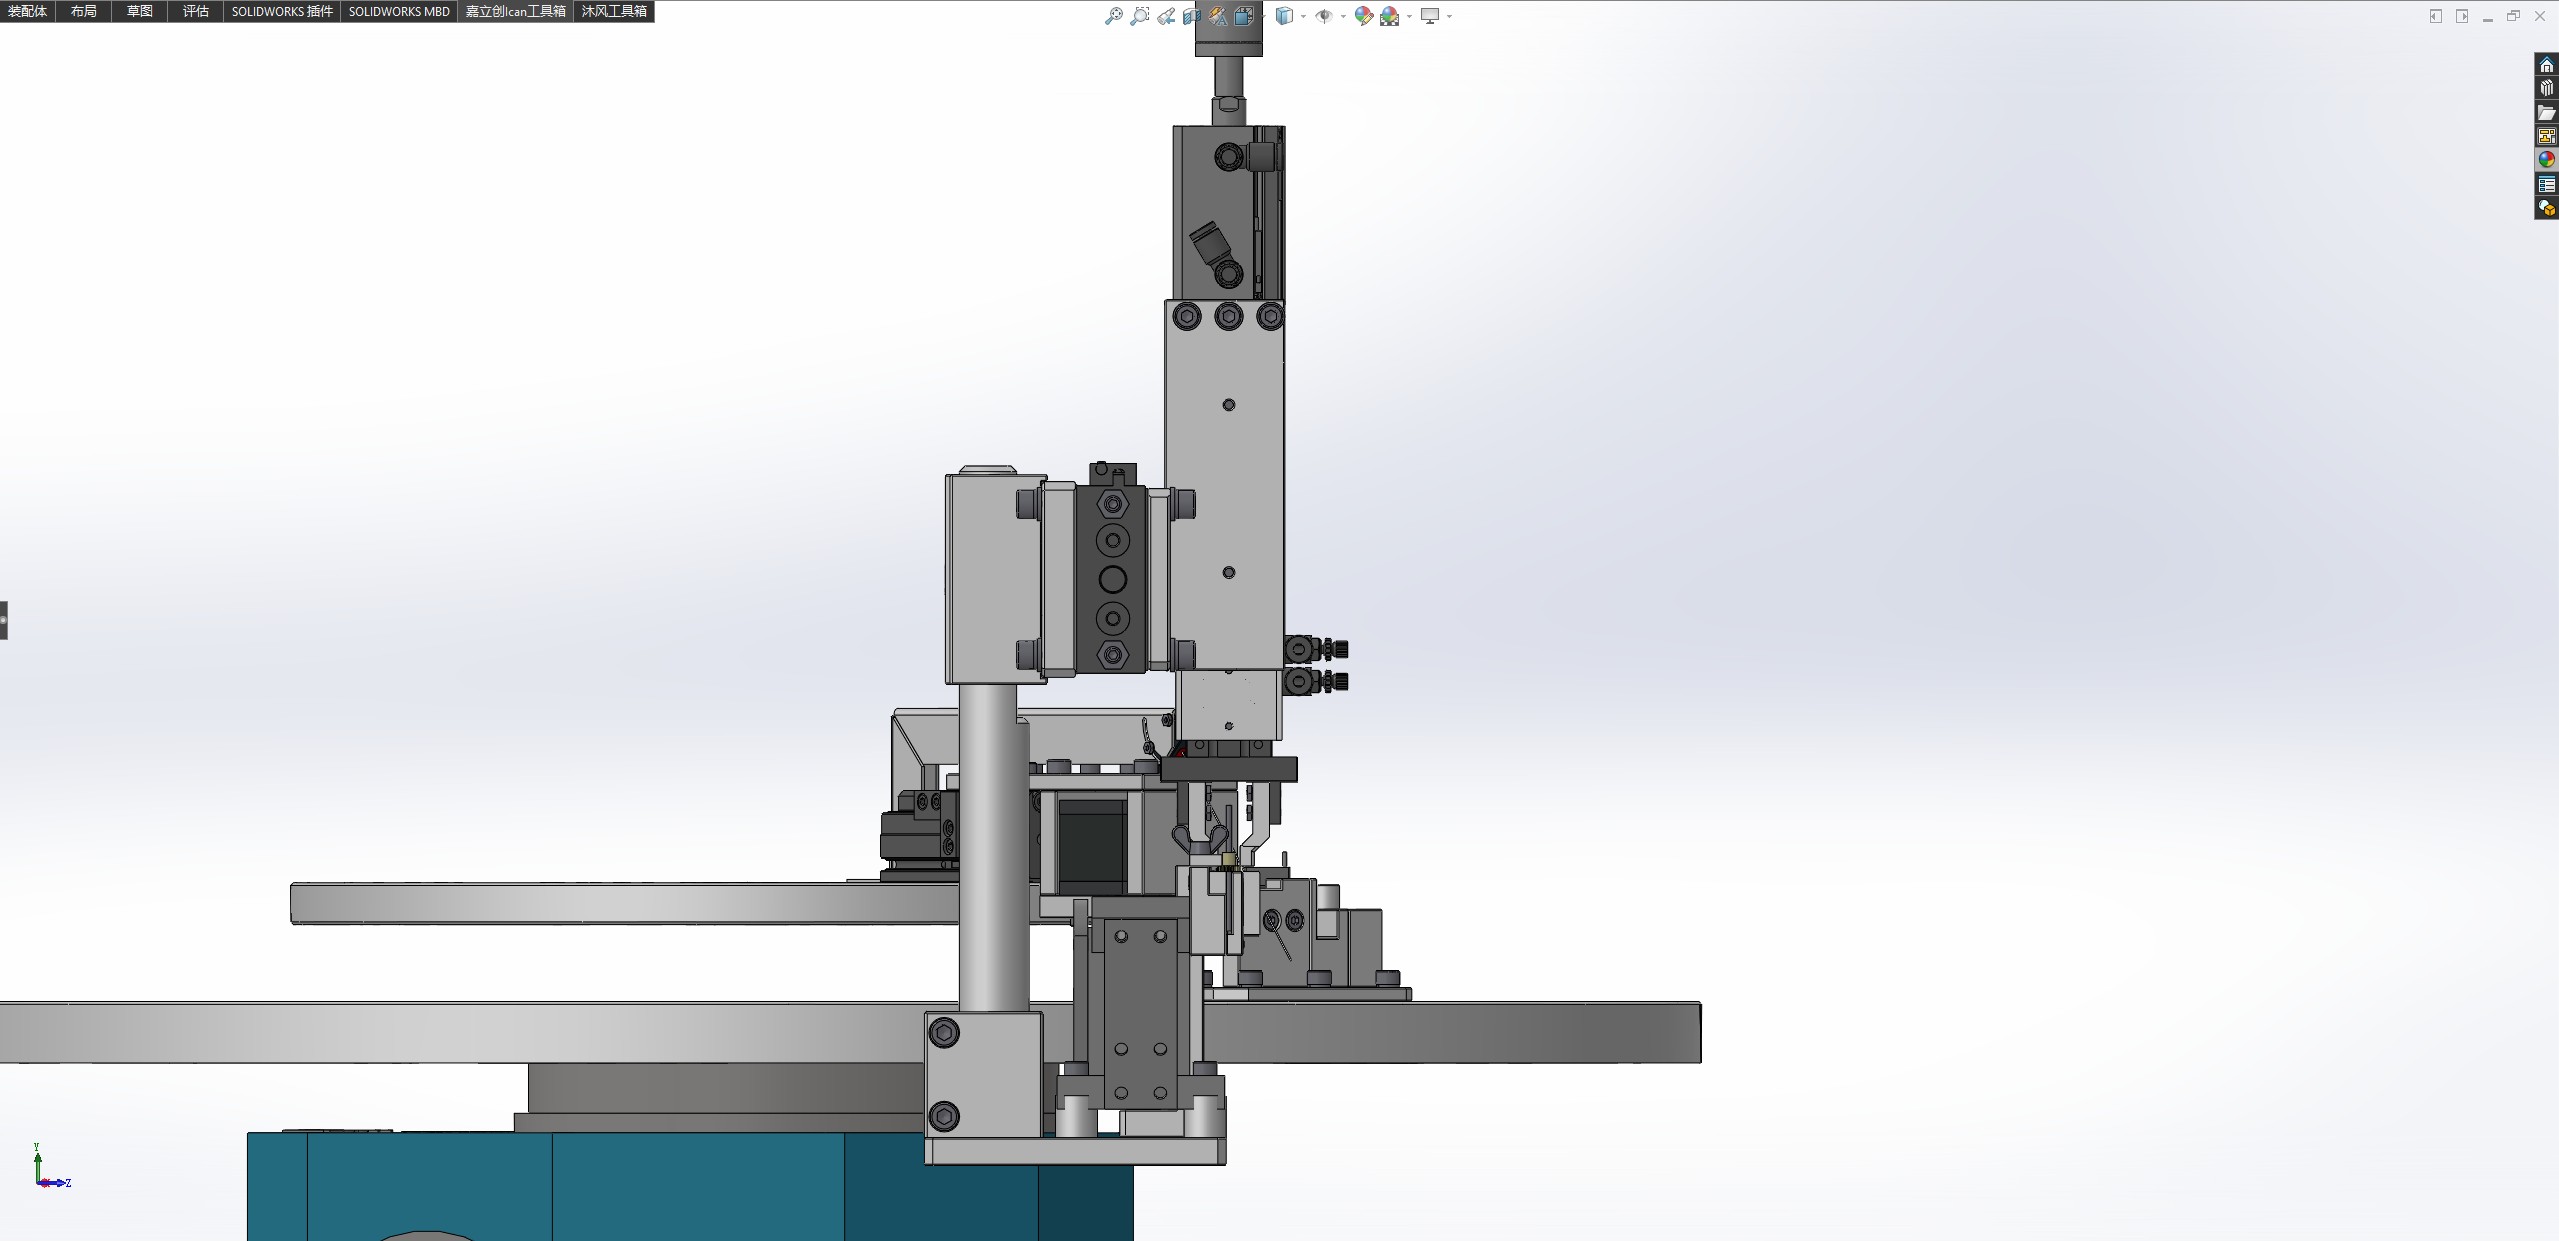Open the Custom Properties panel

tap(2546, 184)
